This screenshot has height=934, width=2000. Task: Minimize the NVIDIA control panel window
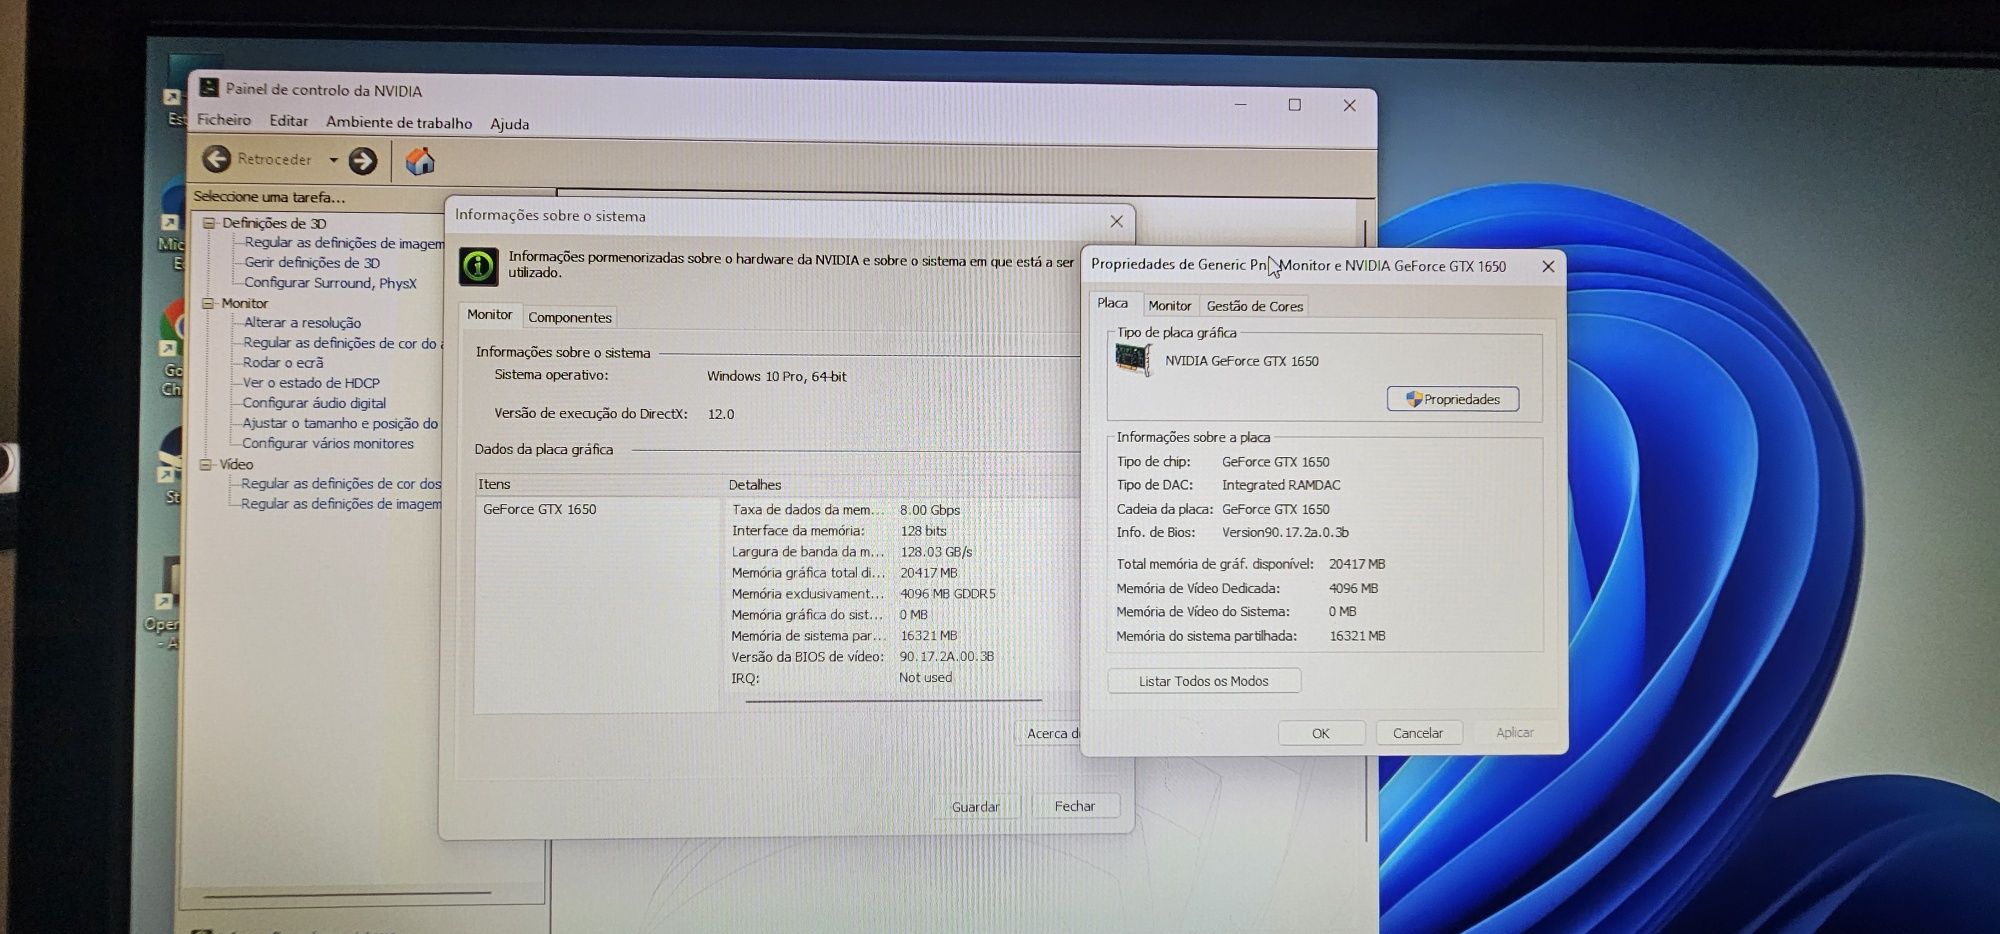coord(1240,104)
